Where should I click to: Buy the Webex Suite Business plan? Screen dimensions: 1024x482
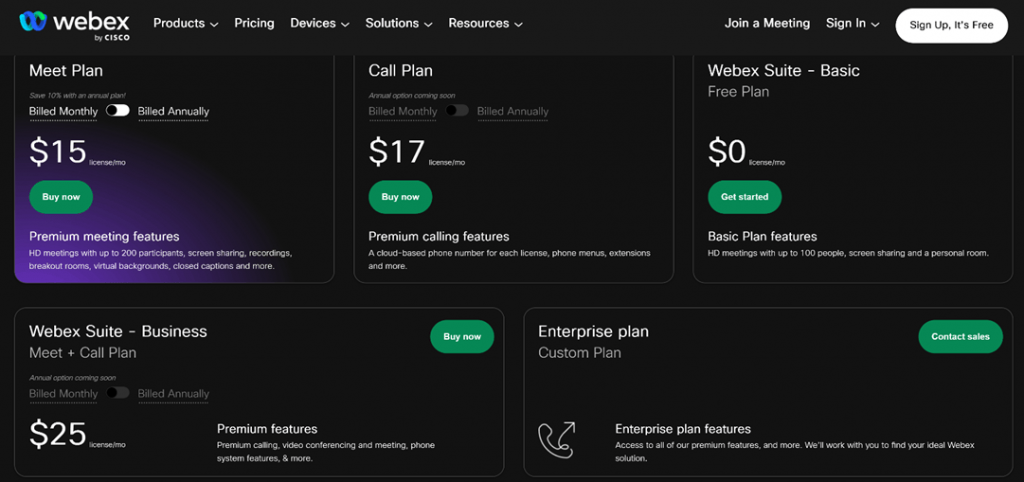[462, 337]
